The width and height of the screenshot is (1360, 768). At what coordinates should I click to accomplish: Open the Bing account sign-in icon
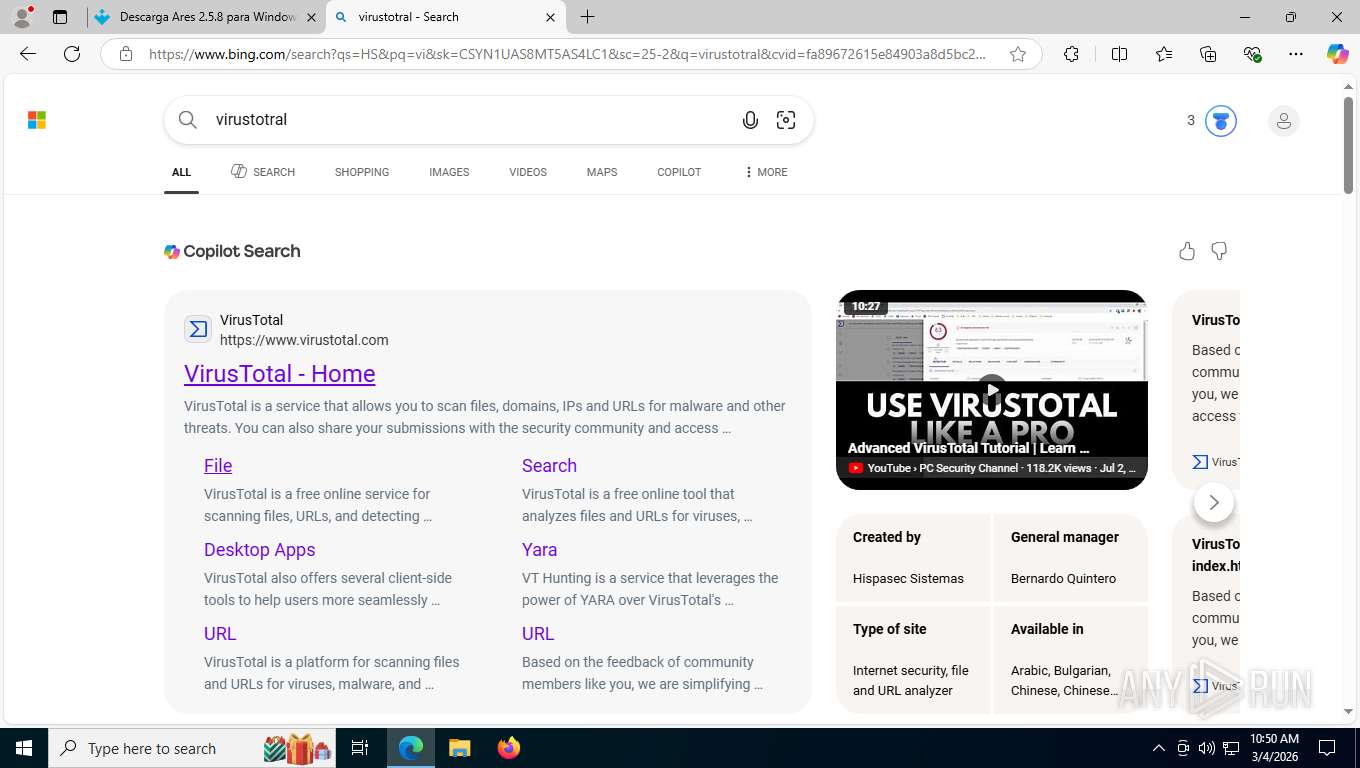click(1284, 121)
